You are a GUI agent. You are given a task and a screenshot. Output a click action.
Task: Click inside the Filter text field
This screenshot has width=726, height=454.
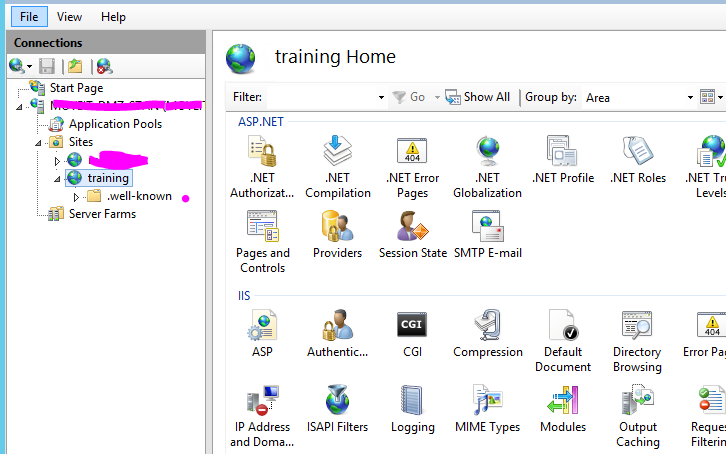pyautogui.click(x=321, y=97)
